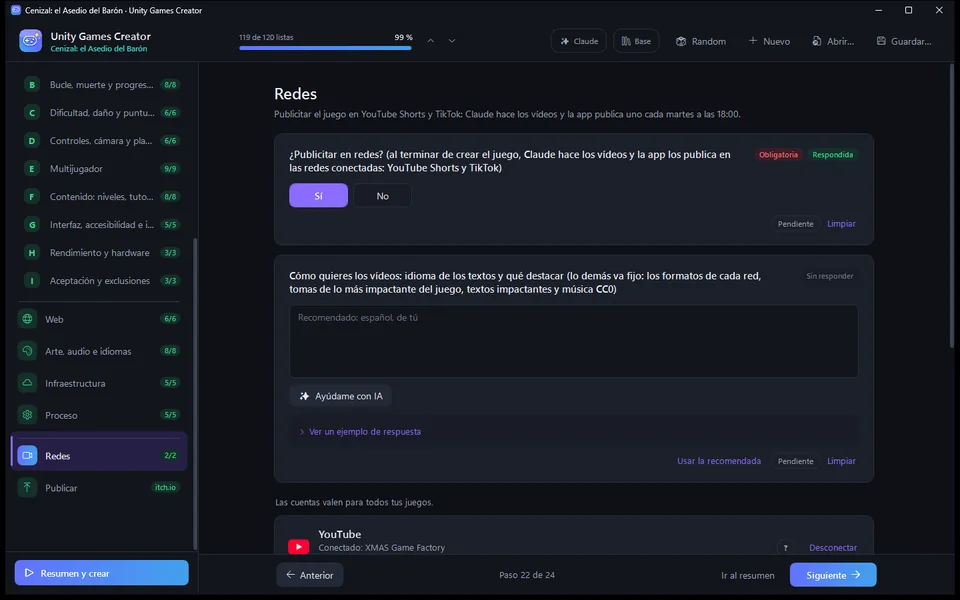
Task: Click Limpiar on the vídeos question
Action: pyautogui.click(x=841, y=461)
